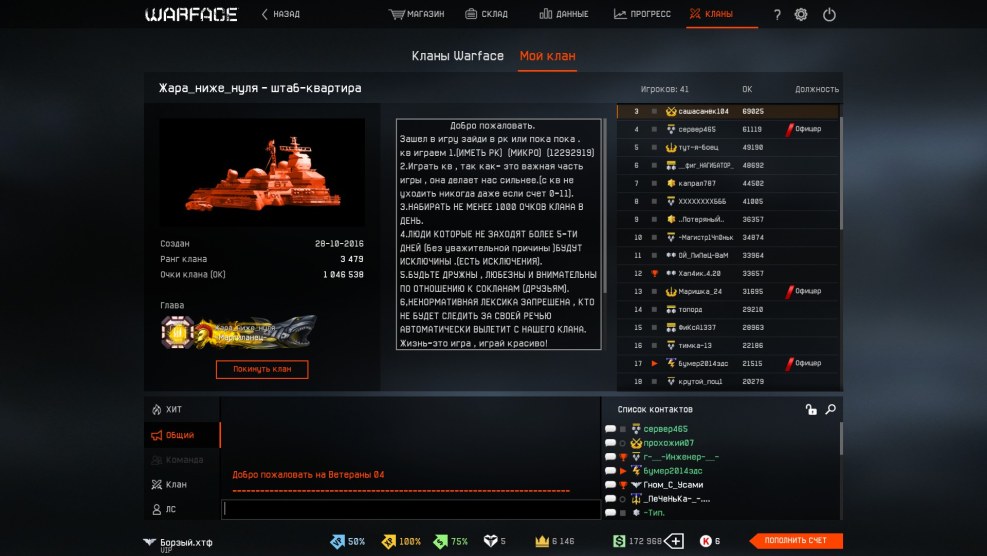This screenshot has height=556, width=987.
Task: Click the contacts list search magnifier
Action: (x=830, y=409)
